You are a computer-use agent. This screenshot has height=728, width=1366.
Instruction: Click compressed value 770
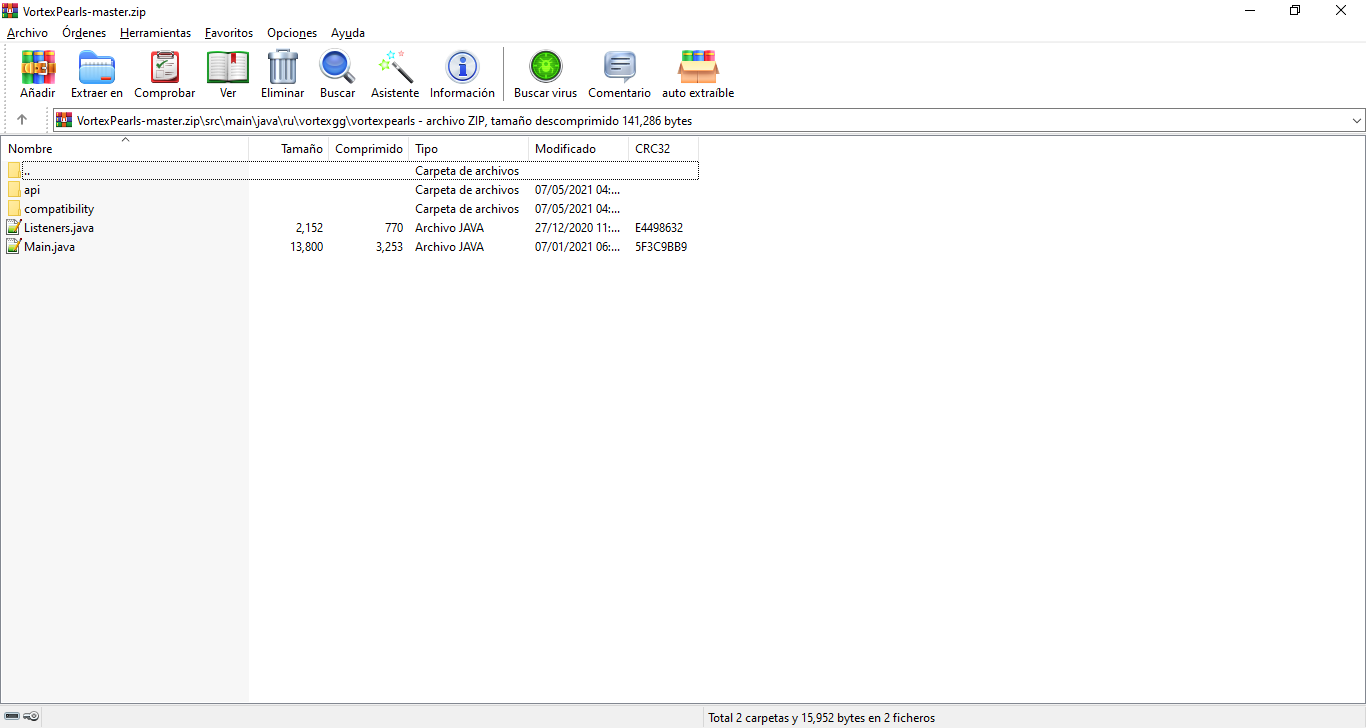[393, 228]
